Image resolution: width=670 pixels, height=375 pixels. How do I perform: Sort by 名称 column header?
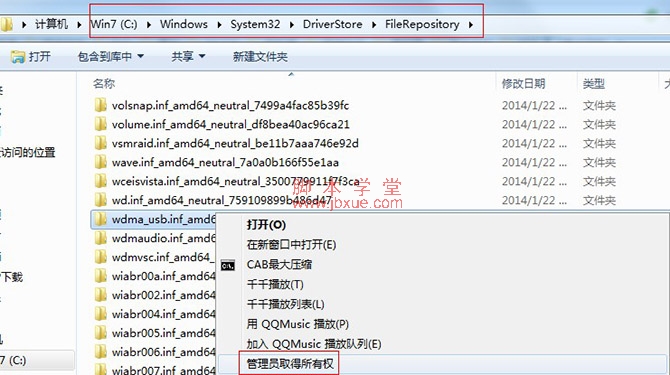pos(104,83)
